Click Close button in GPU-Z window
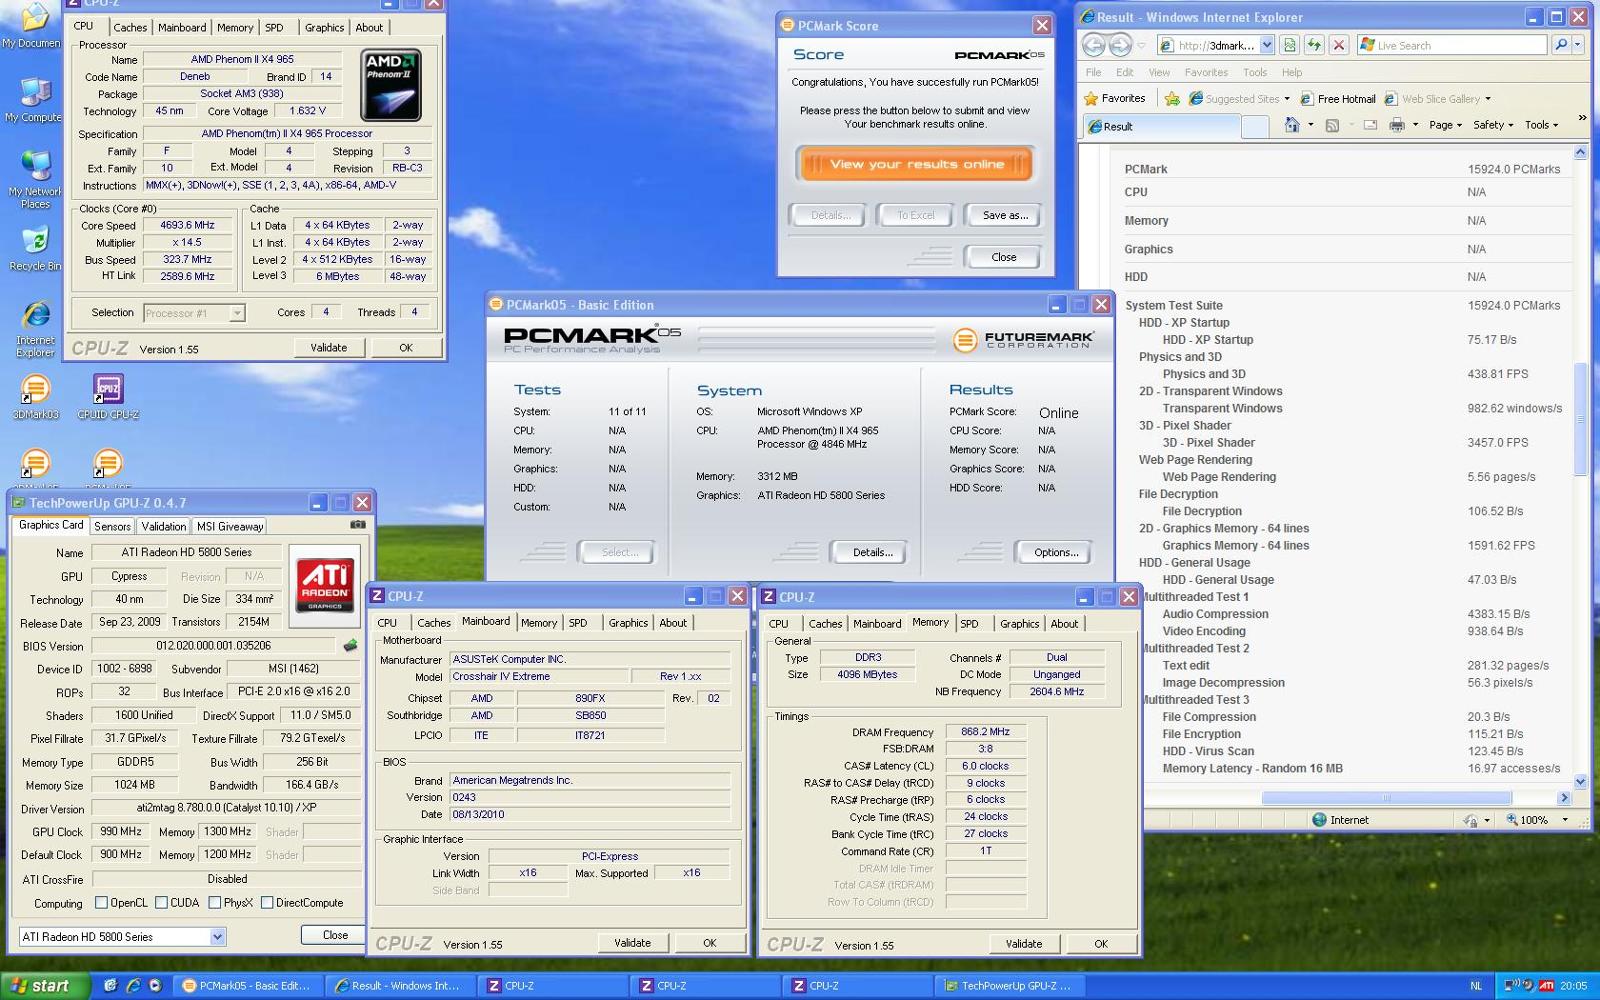The width and height of the screenshot is (1600, 1000). coord(335,935)
